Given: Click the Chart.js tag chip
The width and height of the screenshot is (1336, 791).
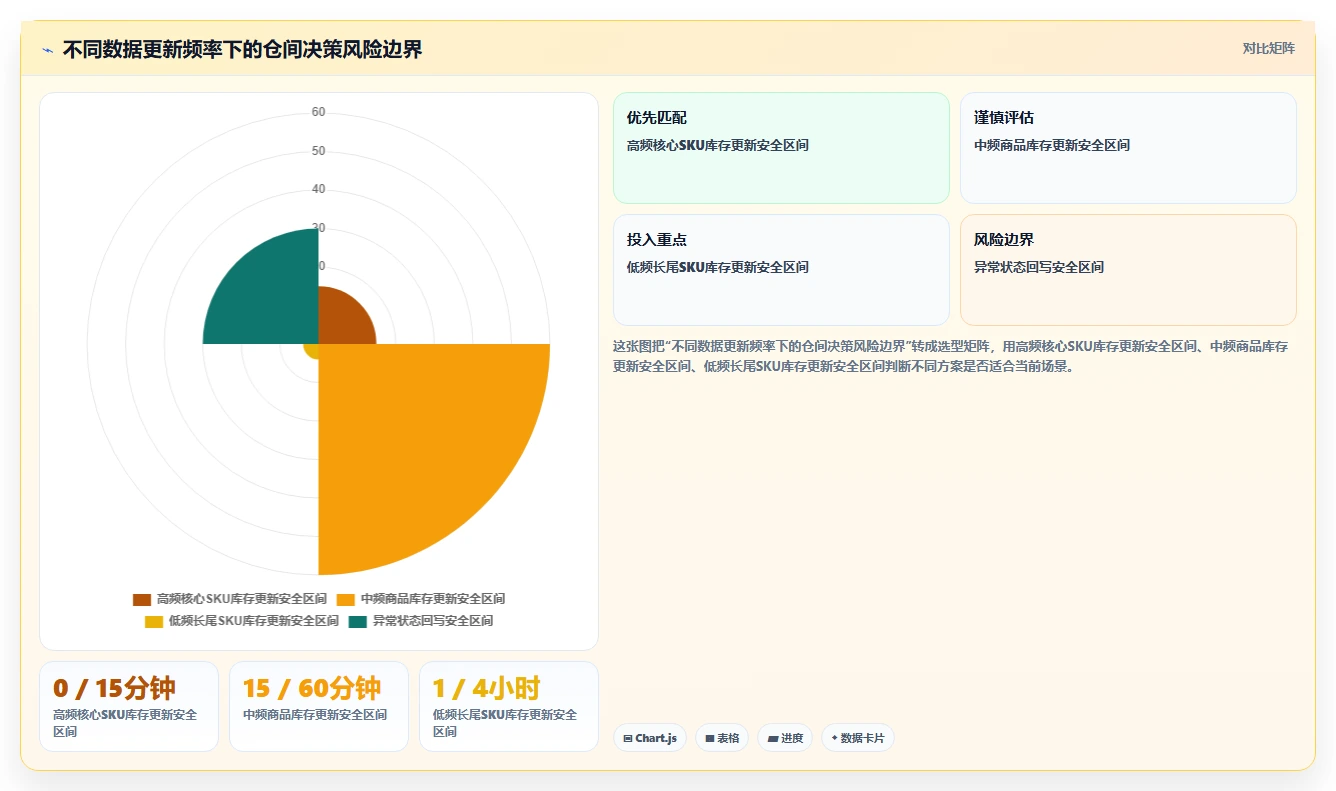Looking at the screenshot, I should 650,738.
